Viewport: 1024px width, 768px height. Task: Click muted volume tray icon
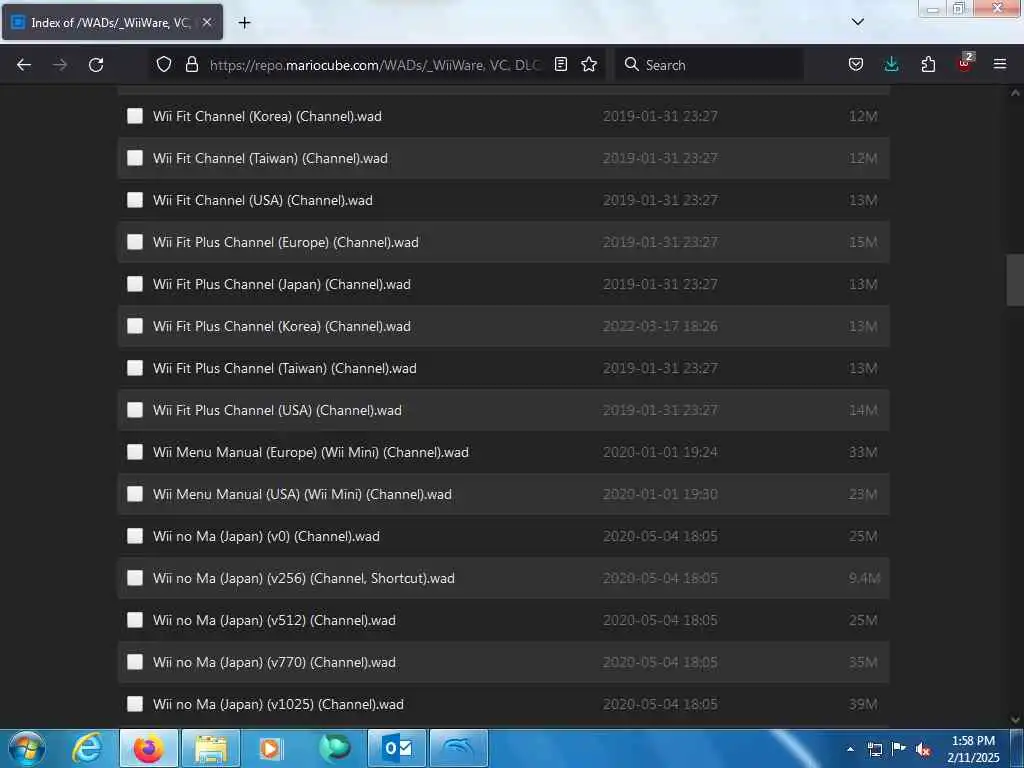coord(923,749)
